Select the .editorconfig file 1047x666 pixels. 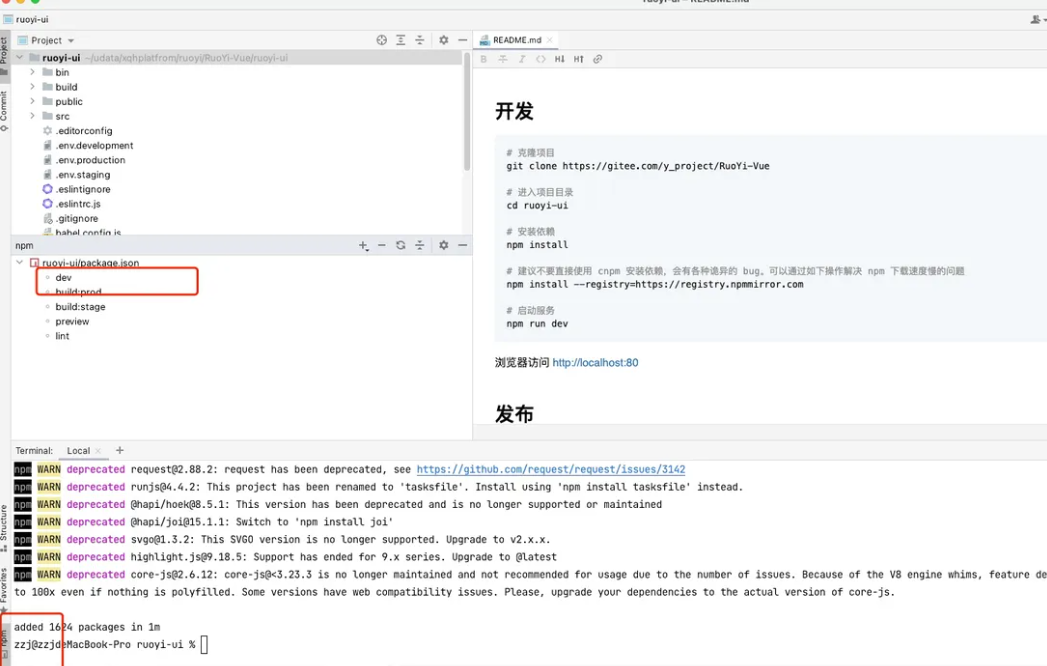point(83,131)
